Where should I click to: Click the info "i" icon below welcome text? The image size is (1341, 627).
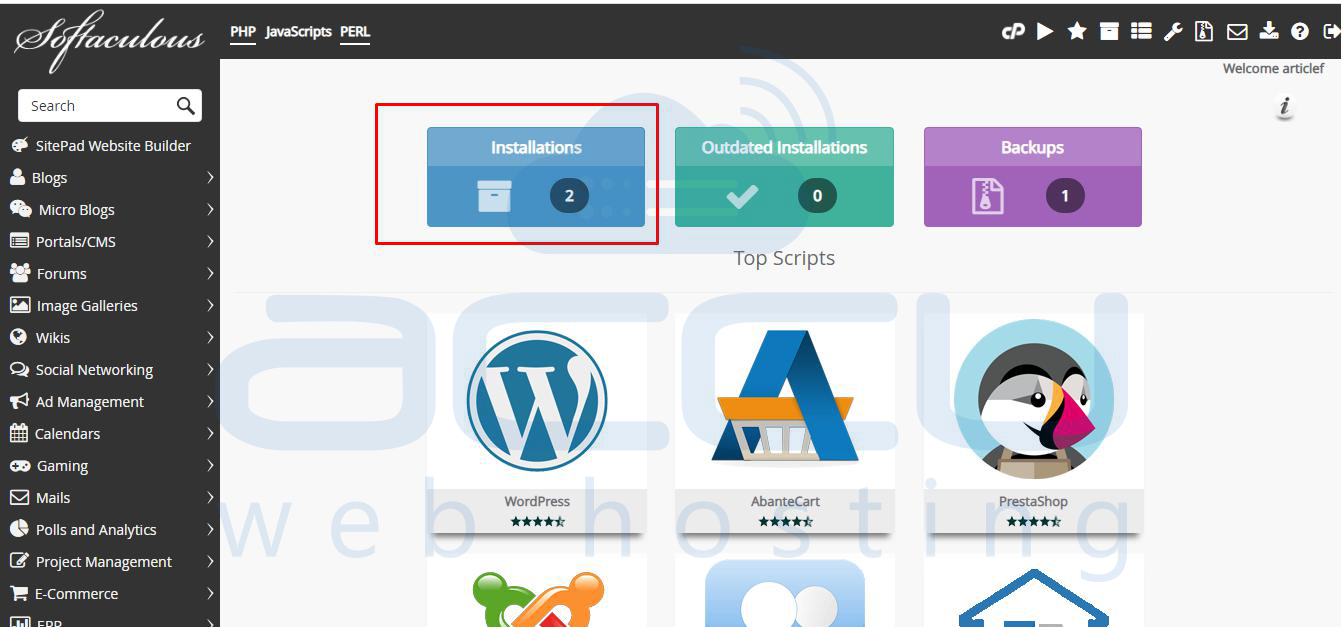click(1285, 106)
